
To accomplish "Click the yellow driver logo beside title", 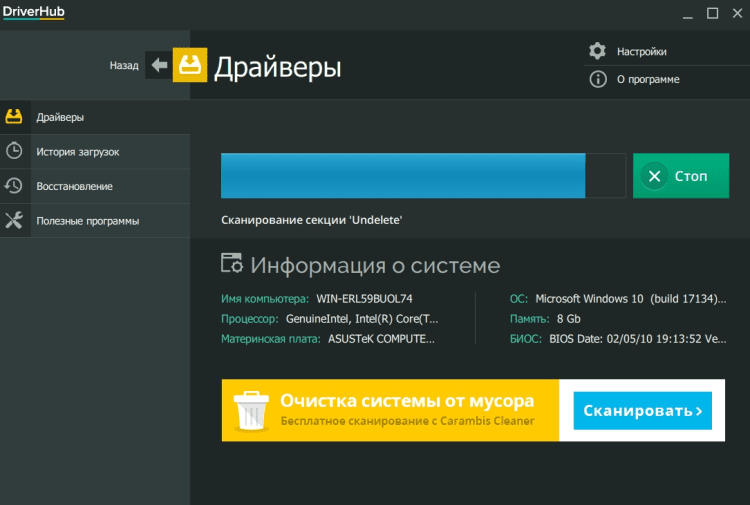I will point(190,65).
